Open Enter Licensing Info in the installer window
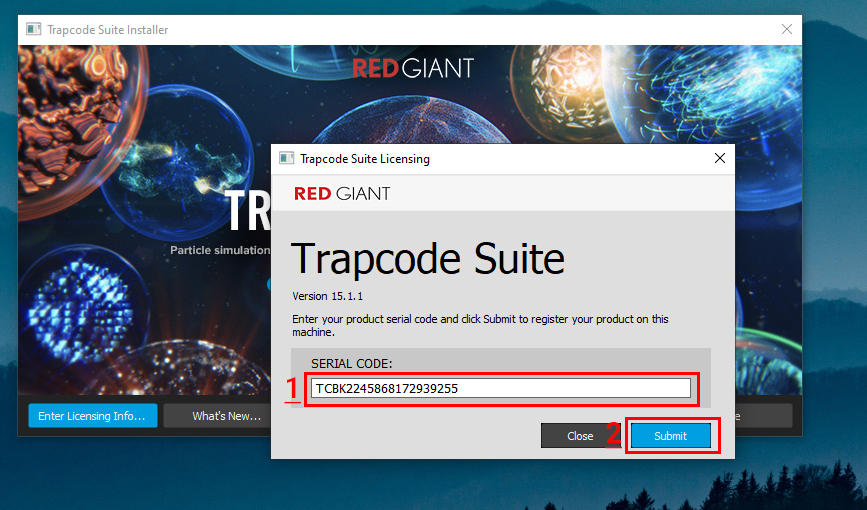The width and height of the screenshot is (867, 510). coord(92,416)
